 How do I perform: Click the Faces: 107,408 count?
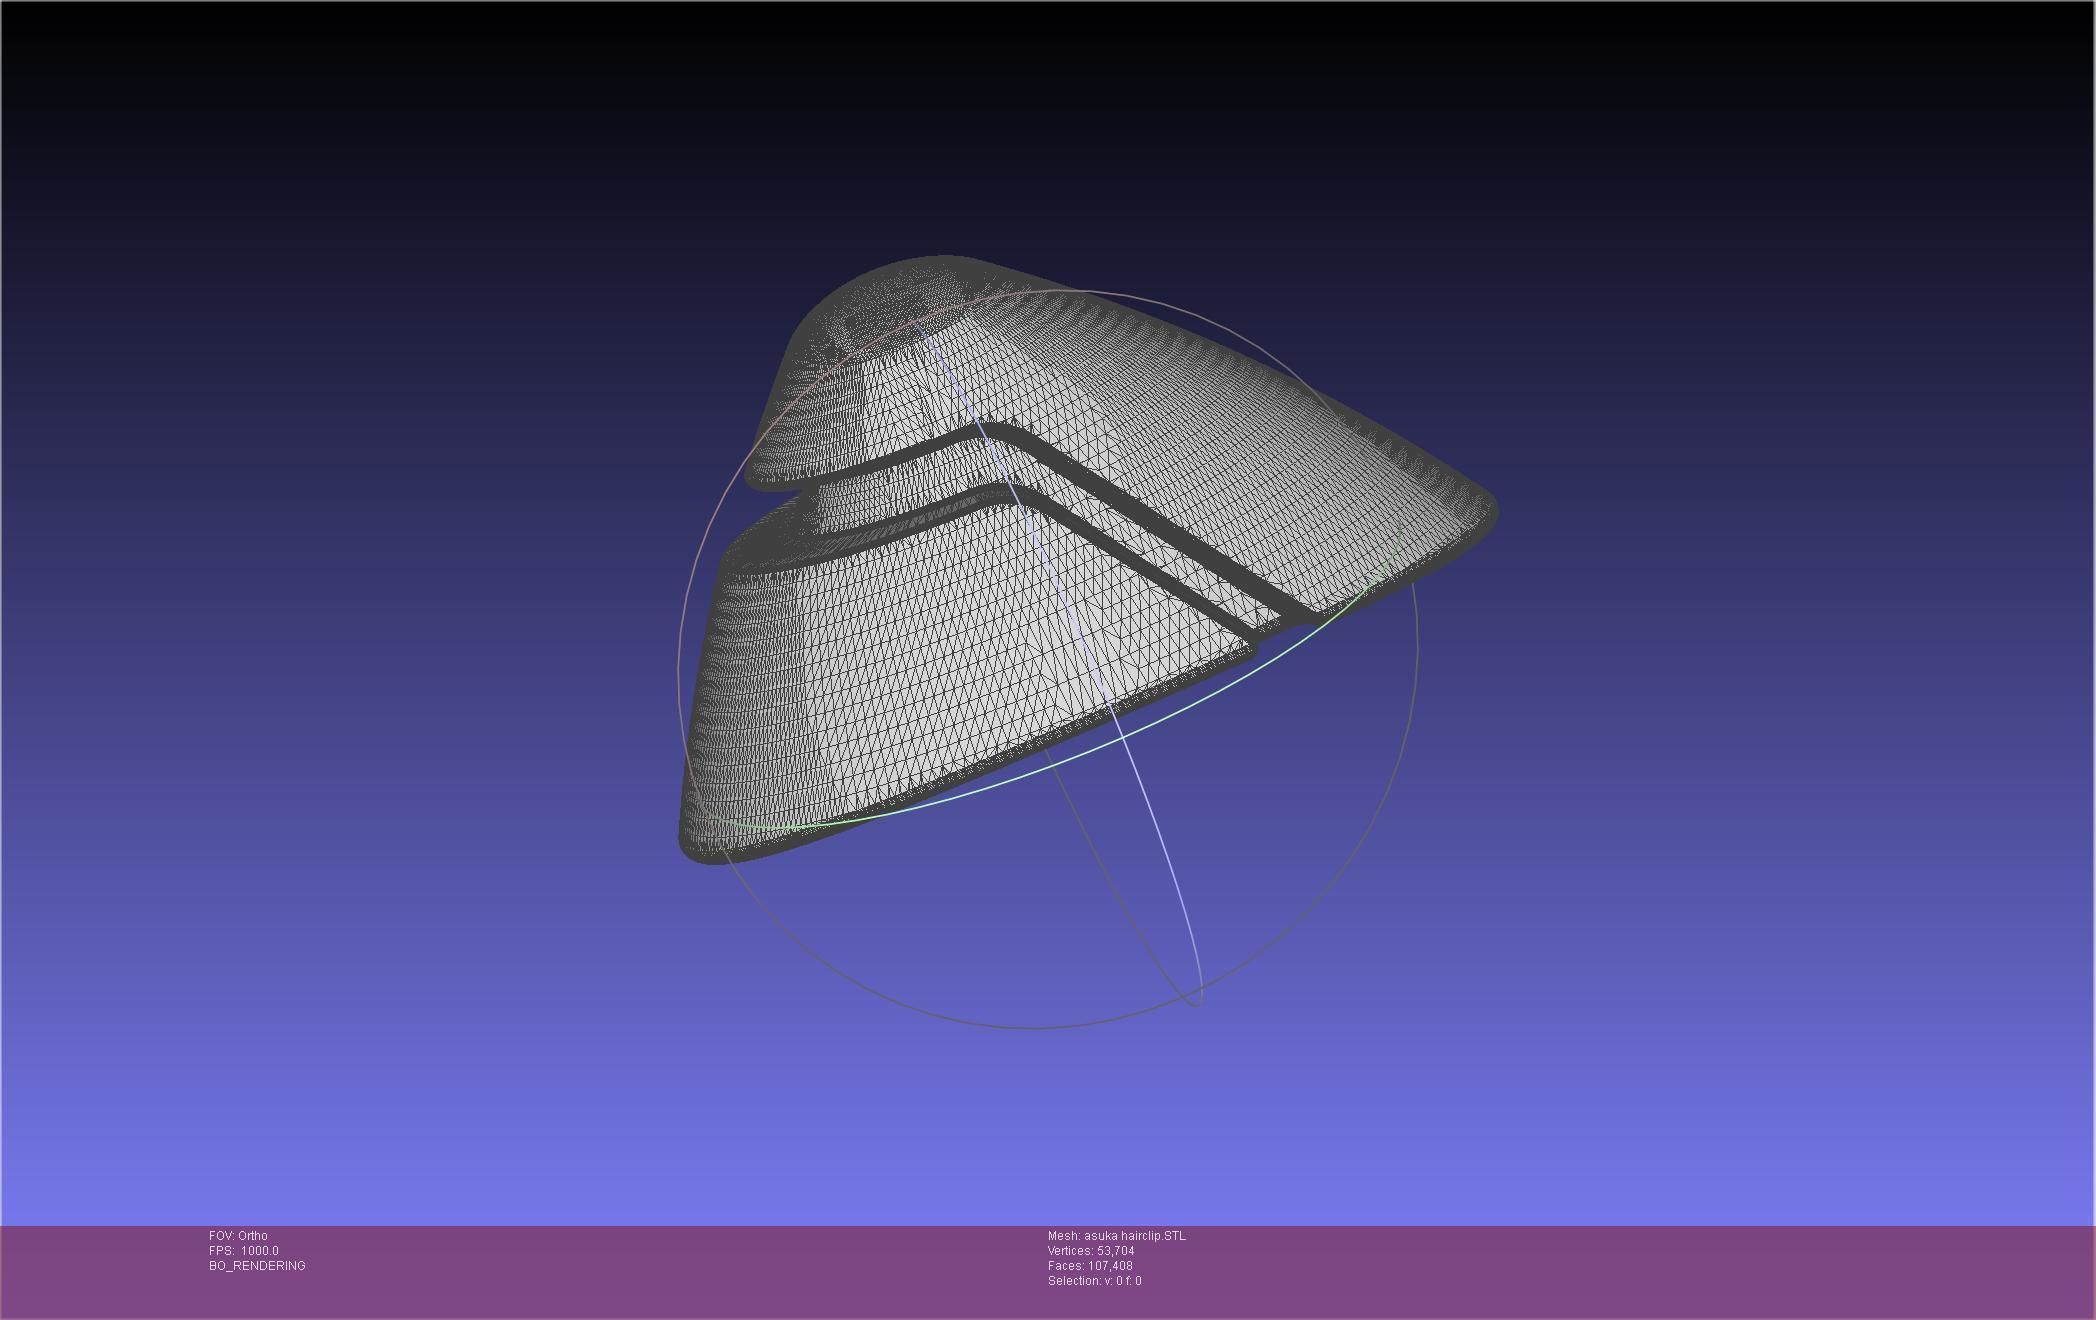coord(1089,1266)
